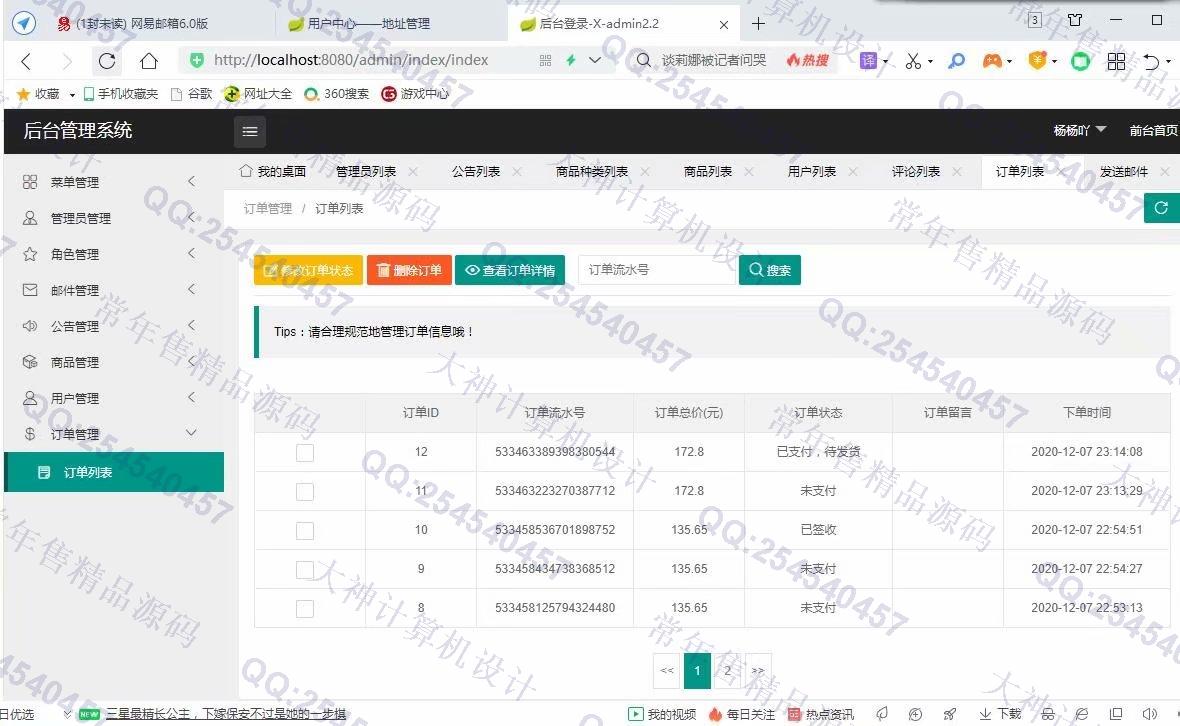Open the 360搜索 bookmark
The image size is (1180, 726).
click(337, 94)
